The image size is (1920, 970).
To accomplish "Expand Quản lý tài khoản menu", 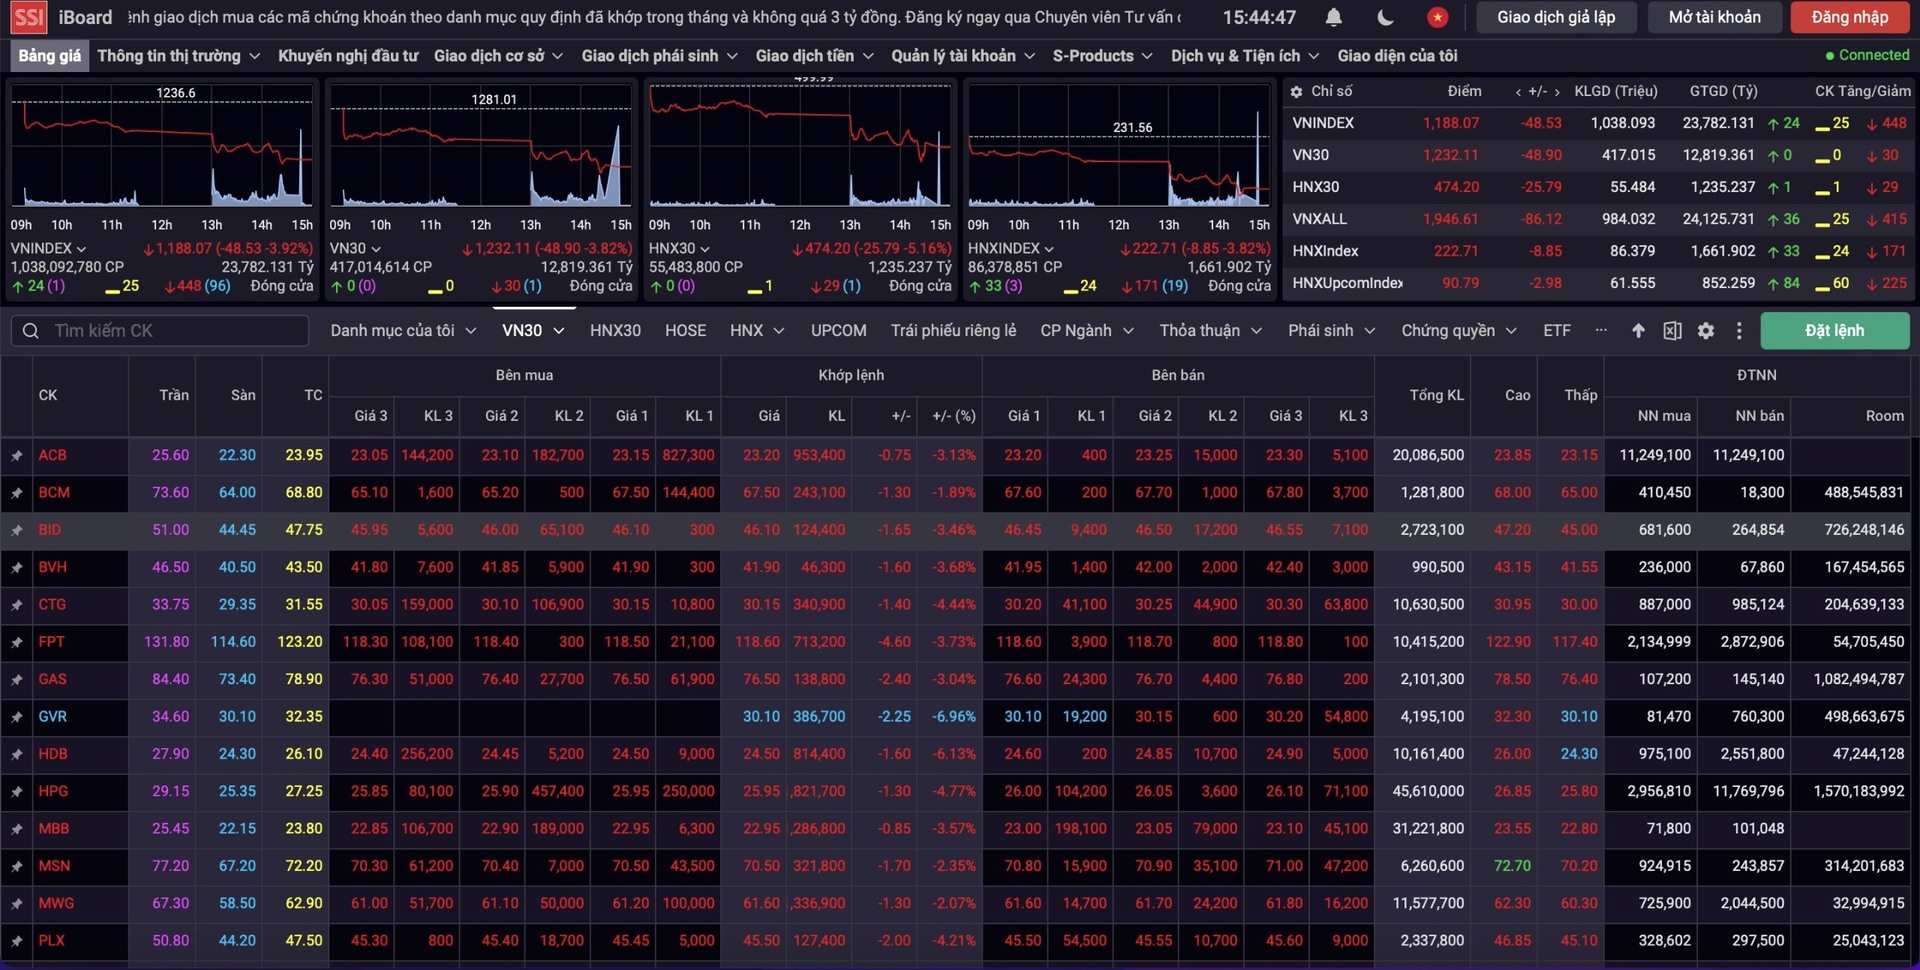I will click(963, 56).
